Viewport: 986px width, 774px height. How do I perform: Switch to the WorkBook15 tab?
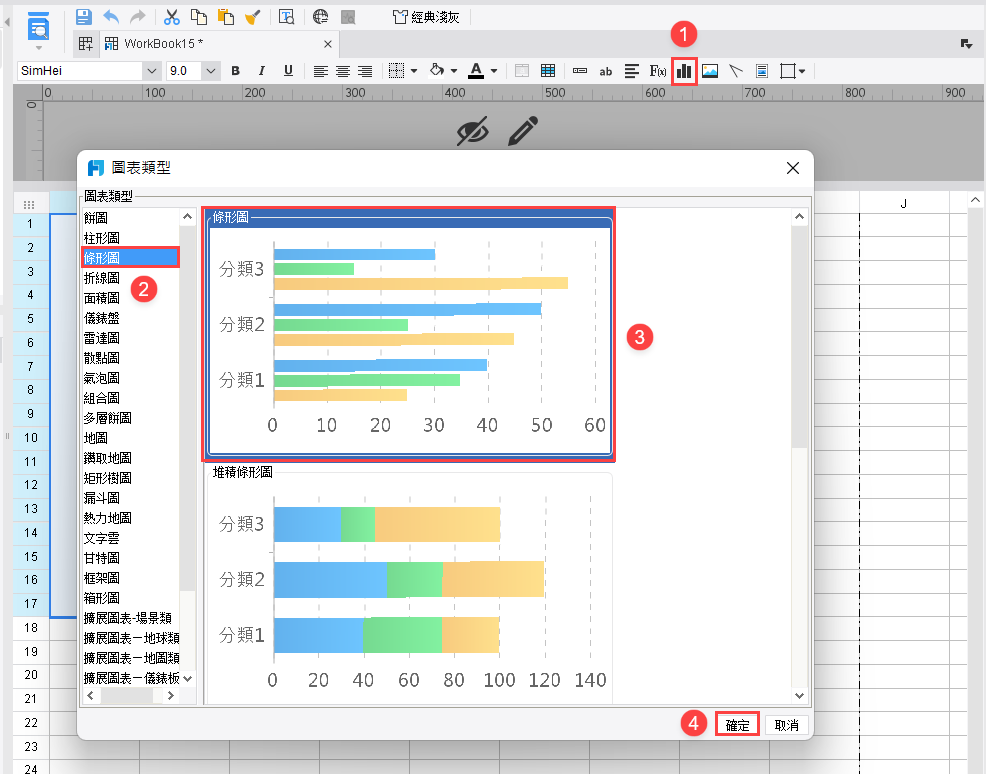(163, 43)
